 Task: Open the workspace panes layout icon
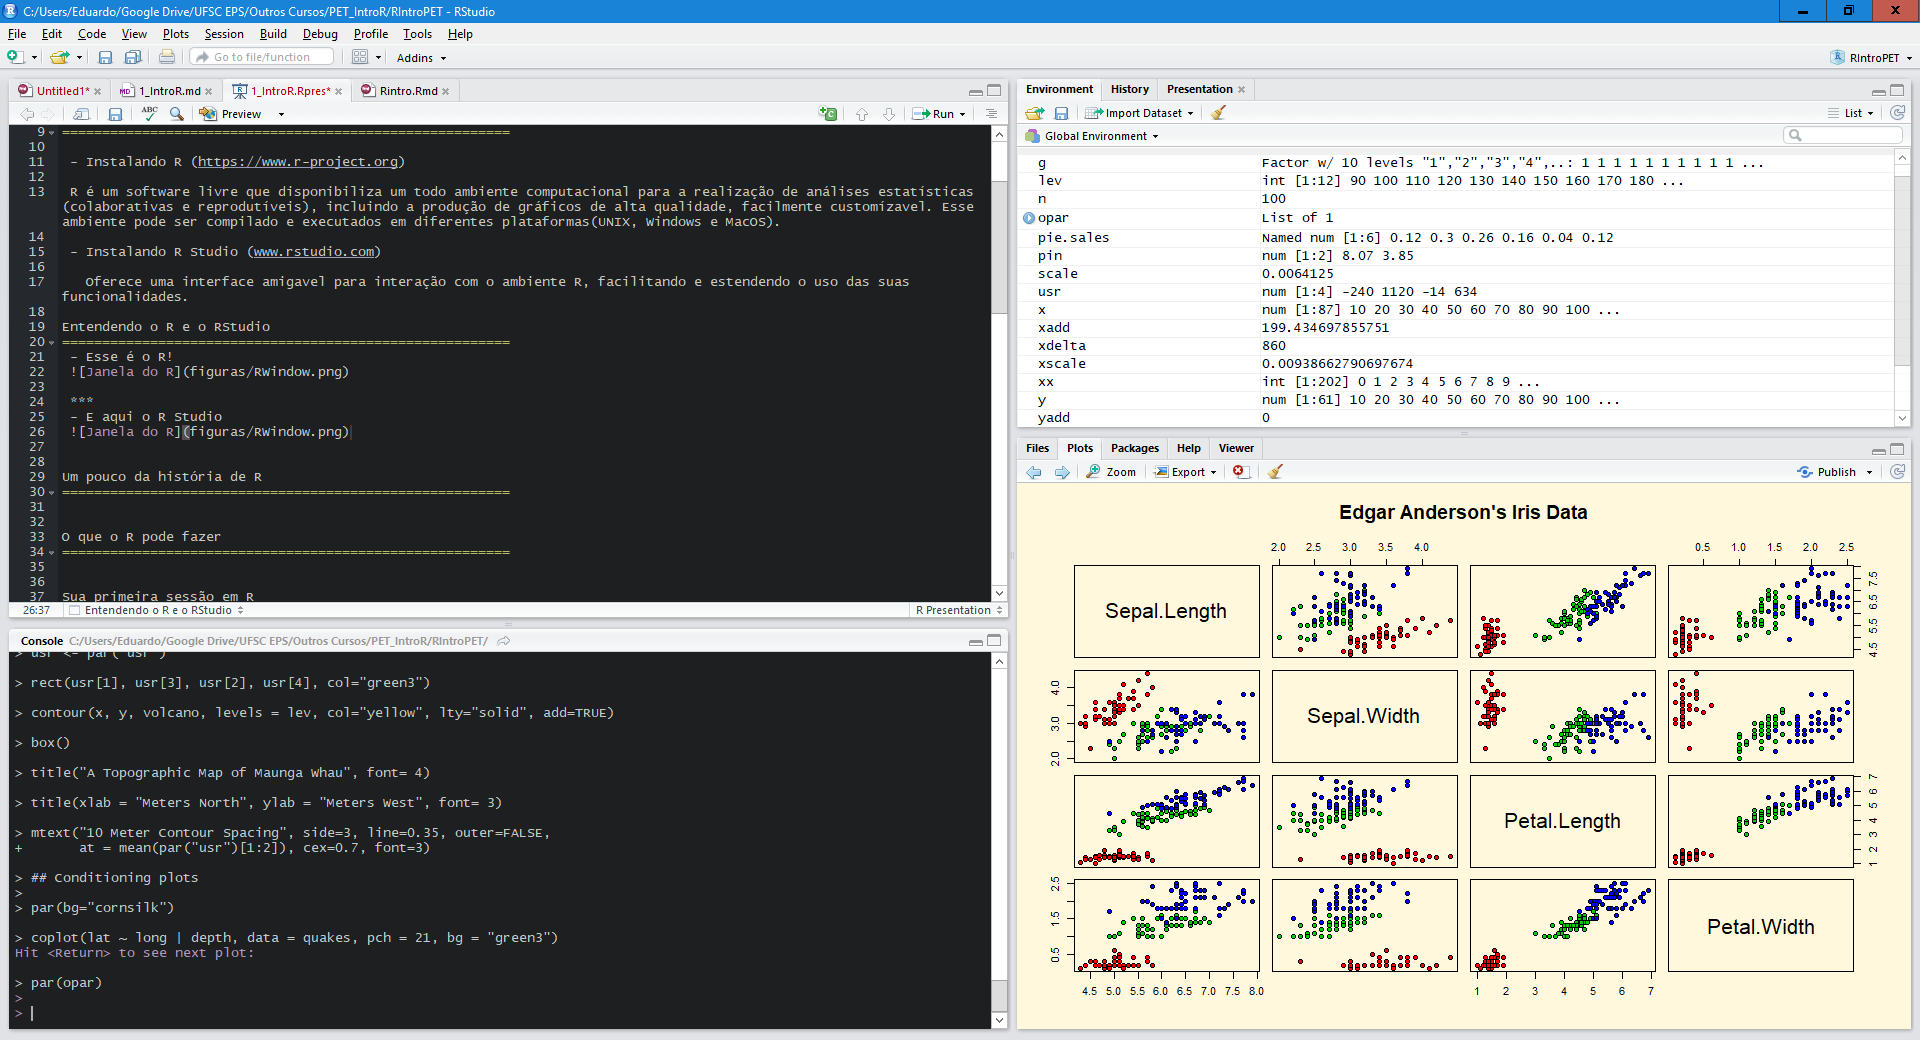[360, 57]
